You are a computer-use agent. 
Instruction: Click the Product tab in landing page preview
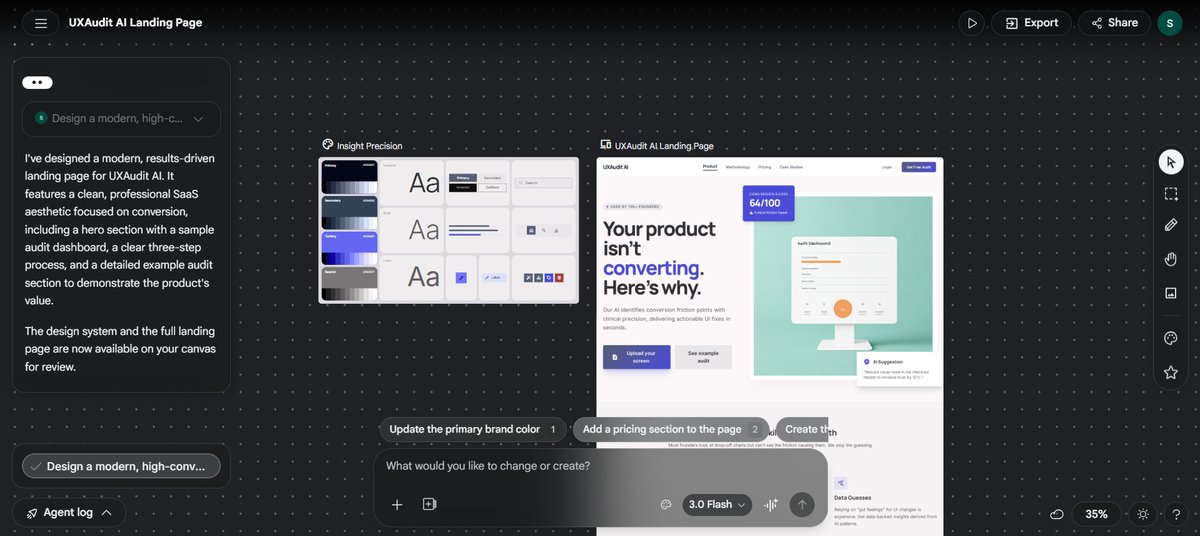pos(710,167)
